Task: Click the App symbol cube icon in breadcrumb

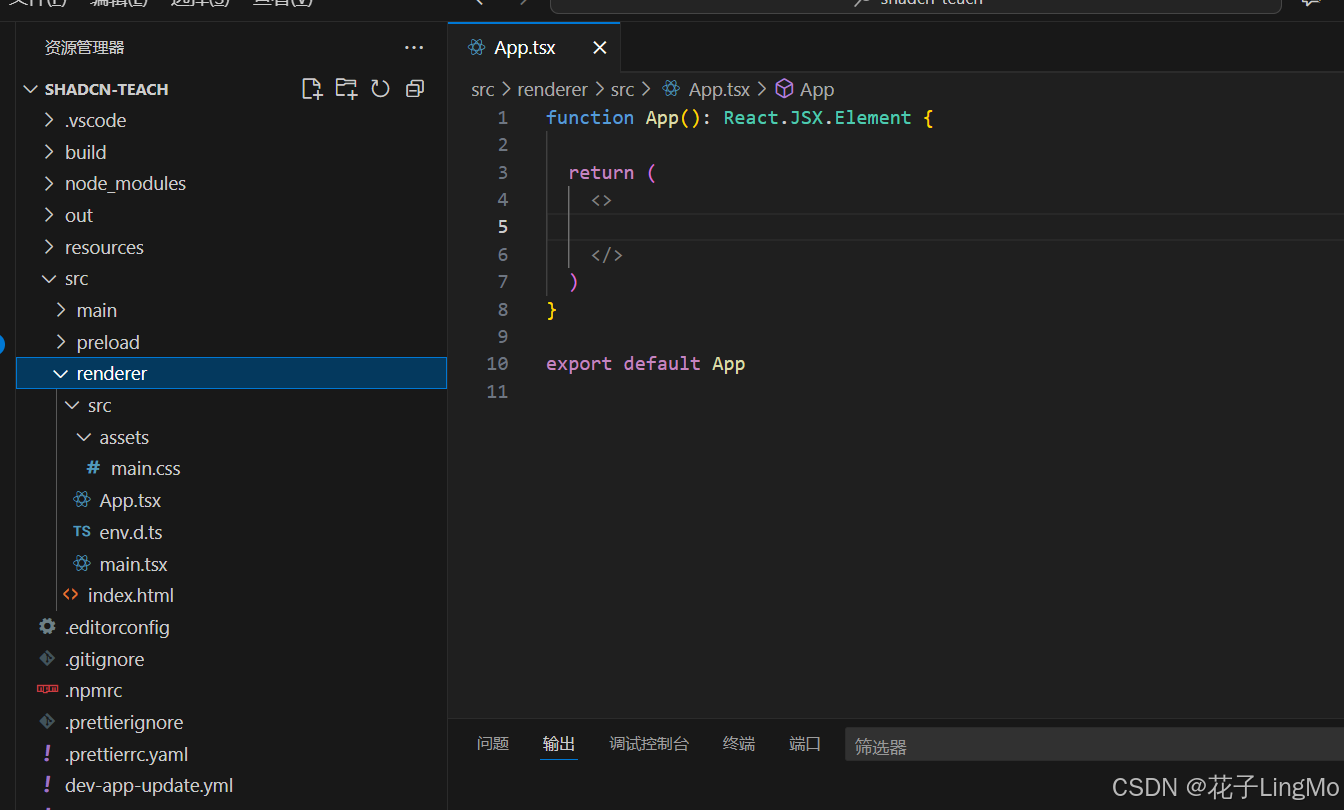Action: (785, 89)
